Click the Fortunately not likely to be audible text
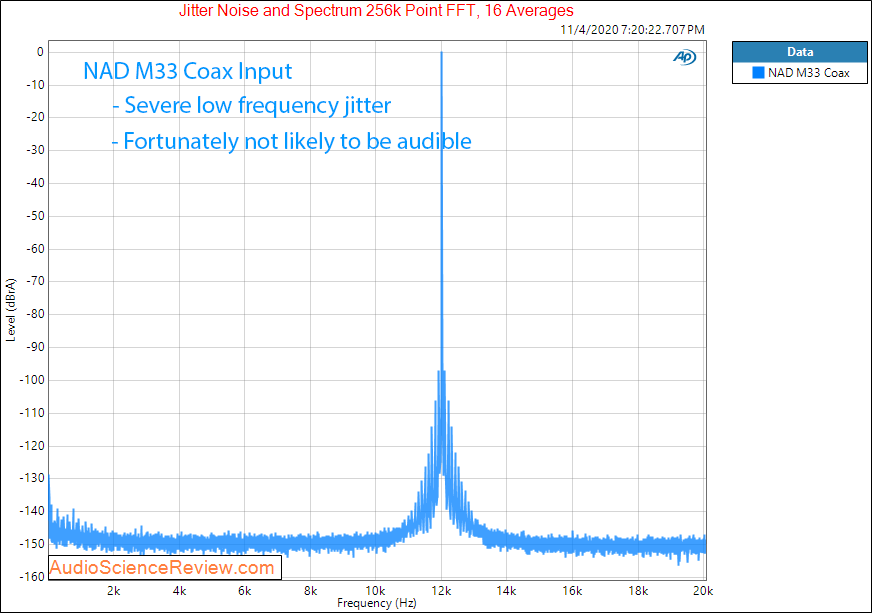Screen dimensions: 872x613 [291, 141]
